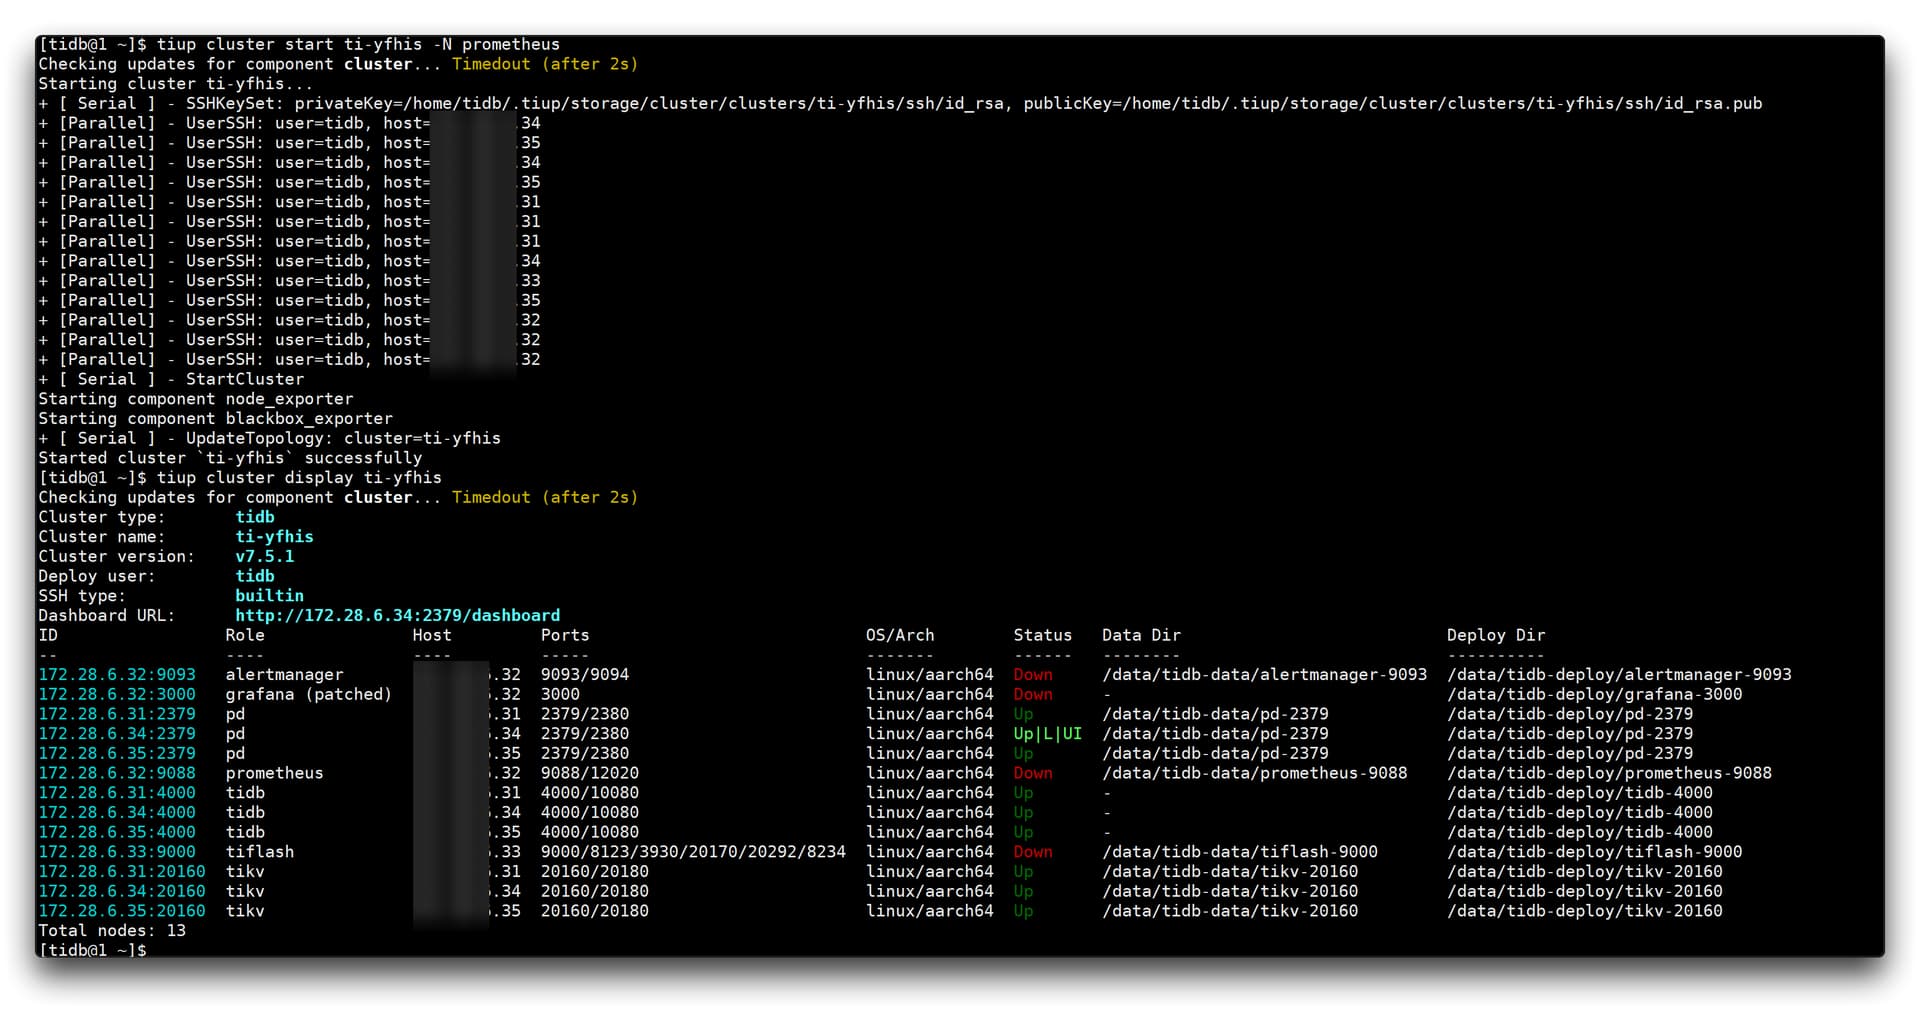Screen dimensions: 1920x1010
Task: Select the ID 172.28.6.31:4000
Action: click(x=117, y=792)
